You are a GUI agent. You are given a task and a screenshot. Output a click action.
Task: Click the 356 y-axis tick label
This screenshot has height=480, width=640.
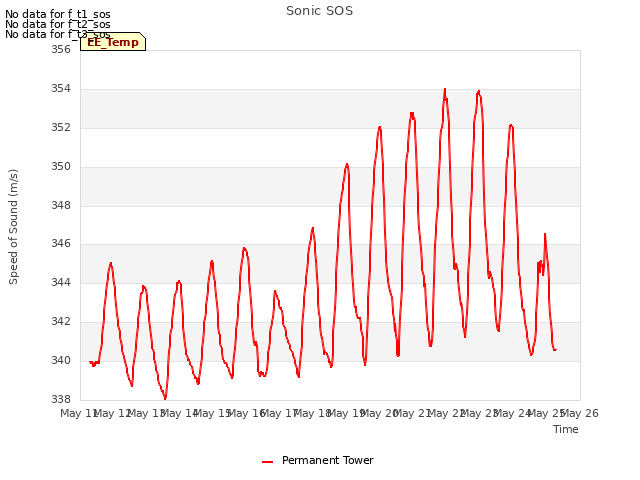[x=61, y=49]
